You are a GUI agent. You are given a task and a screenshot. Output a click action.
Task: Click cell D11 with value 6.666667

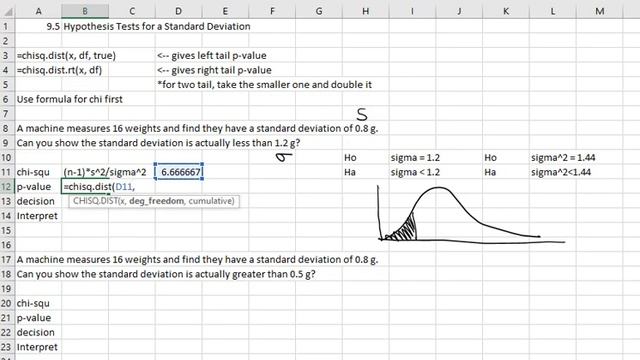coord(179,172)
